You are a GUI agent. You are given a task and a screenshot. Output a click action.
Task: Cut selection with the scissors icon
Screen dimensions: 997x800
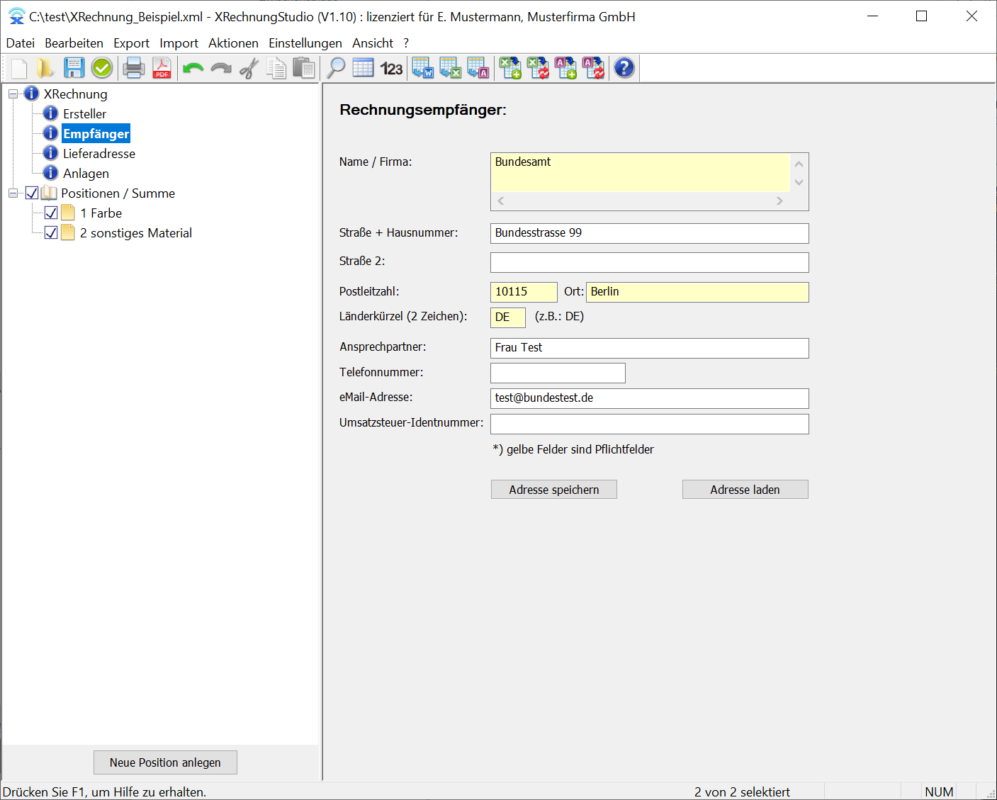click(249, 68)
